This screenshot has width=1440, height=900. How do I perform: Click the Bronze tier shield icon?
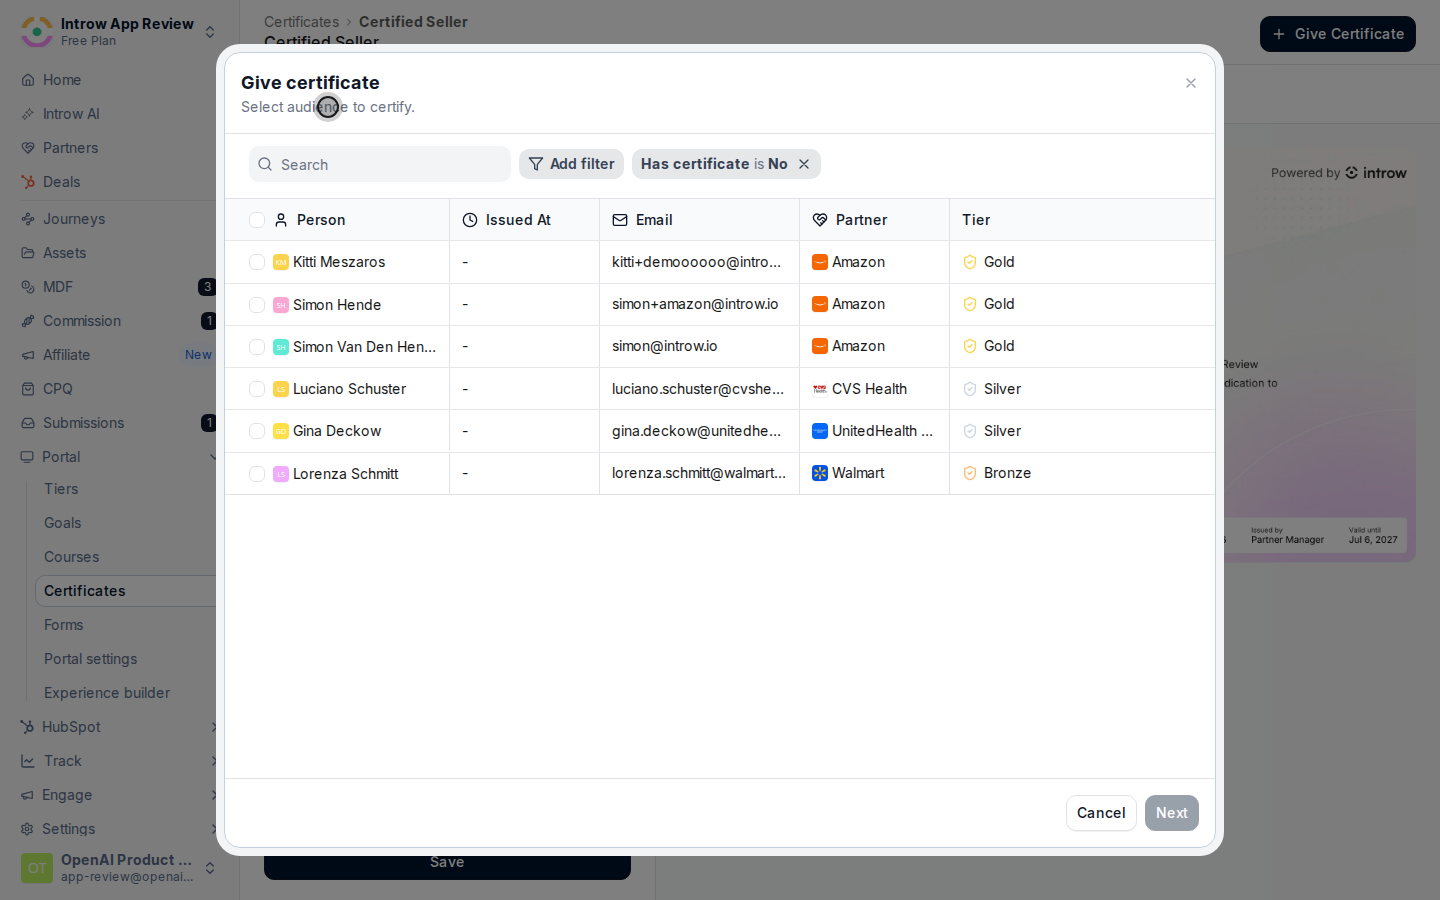click(x=970, y=473)
